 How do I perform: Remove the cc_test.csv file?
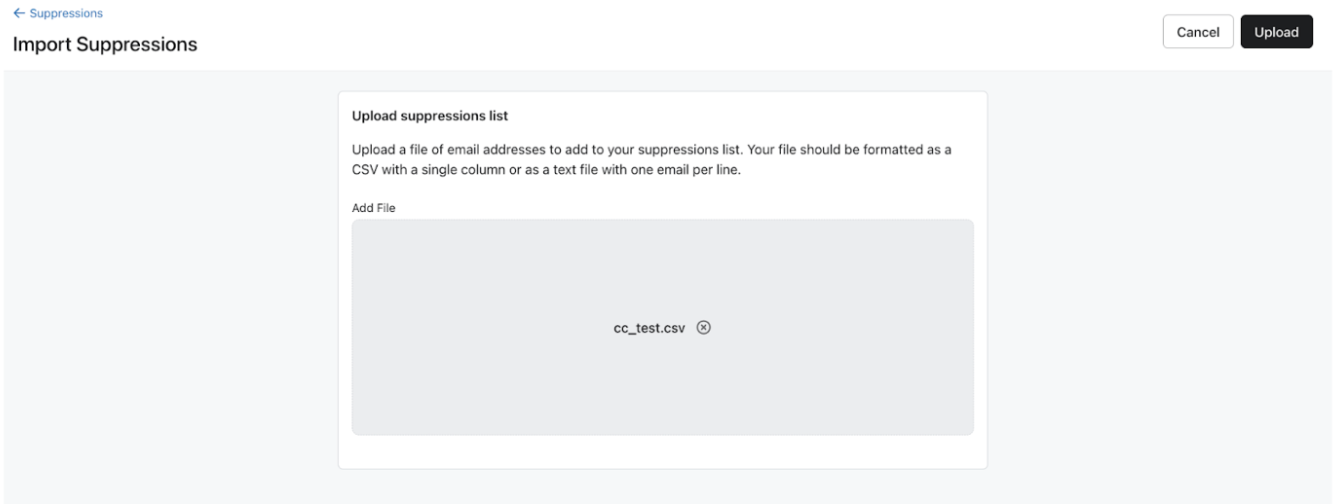(703, 328)
